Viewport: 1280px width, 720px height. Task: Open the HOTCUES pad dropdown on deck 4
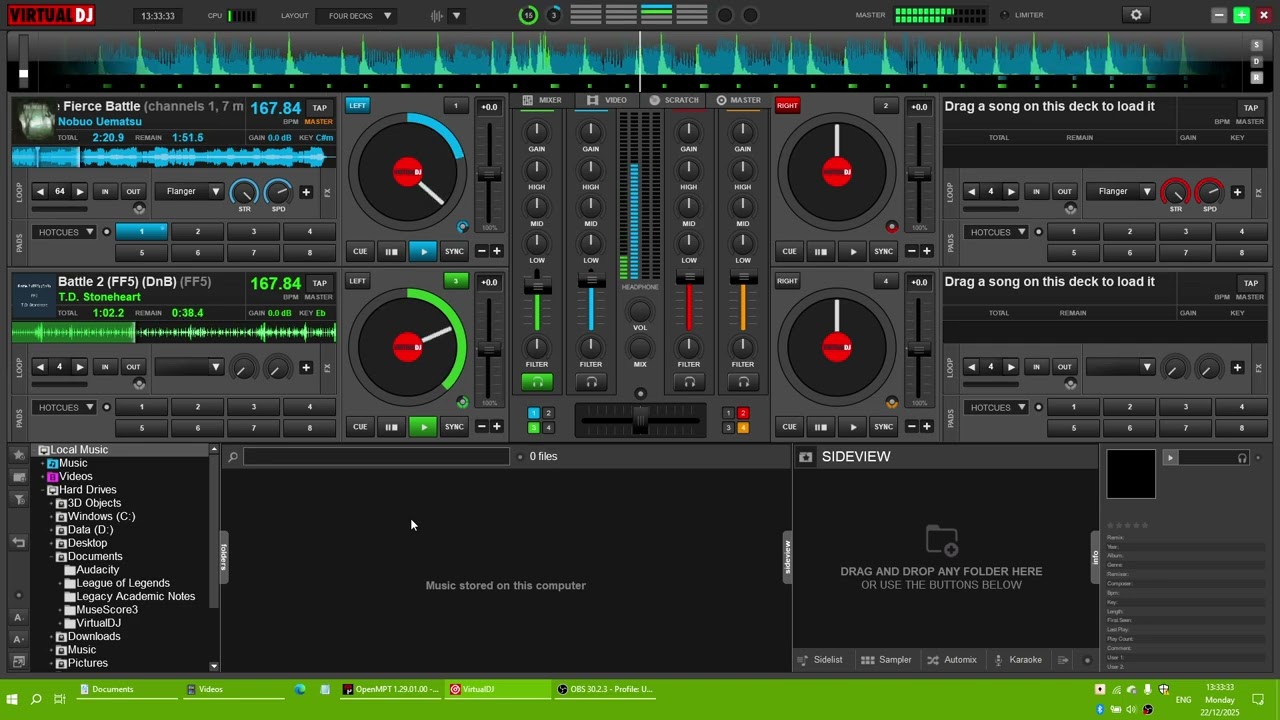coord(997,407)
